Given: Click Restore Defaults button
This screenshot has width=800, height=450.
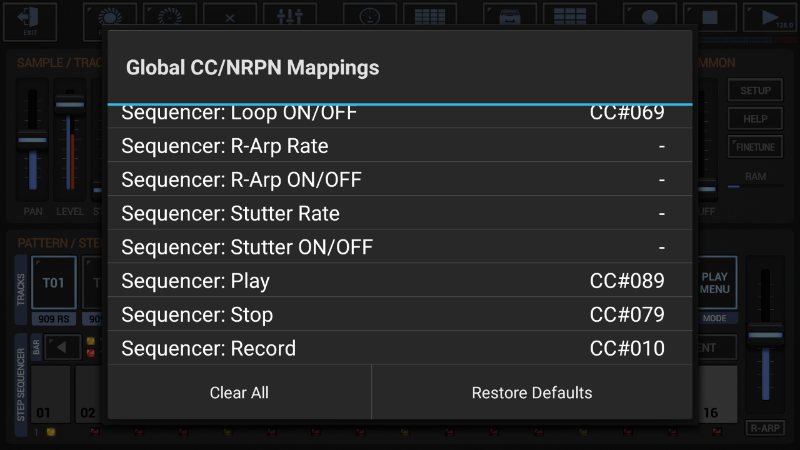Looking at the screenshot, I should click(532, 393).
